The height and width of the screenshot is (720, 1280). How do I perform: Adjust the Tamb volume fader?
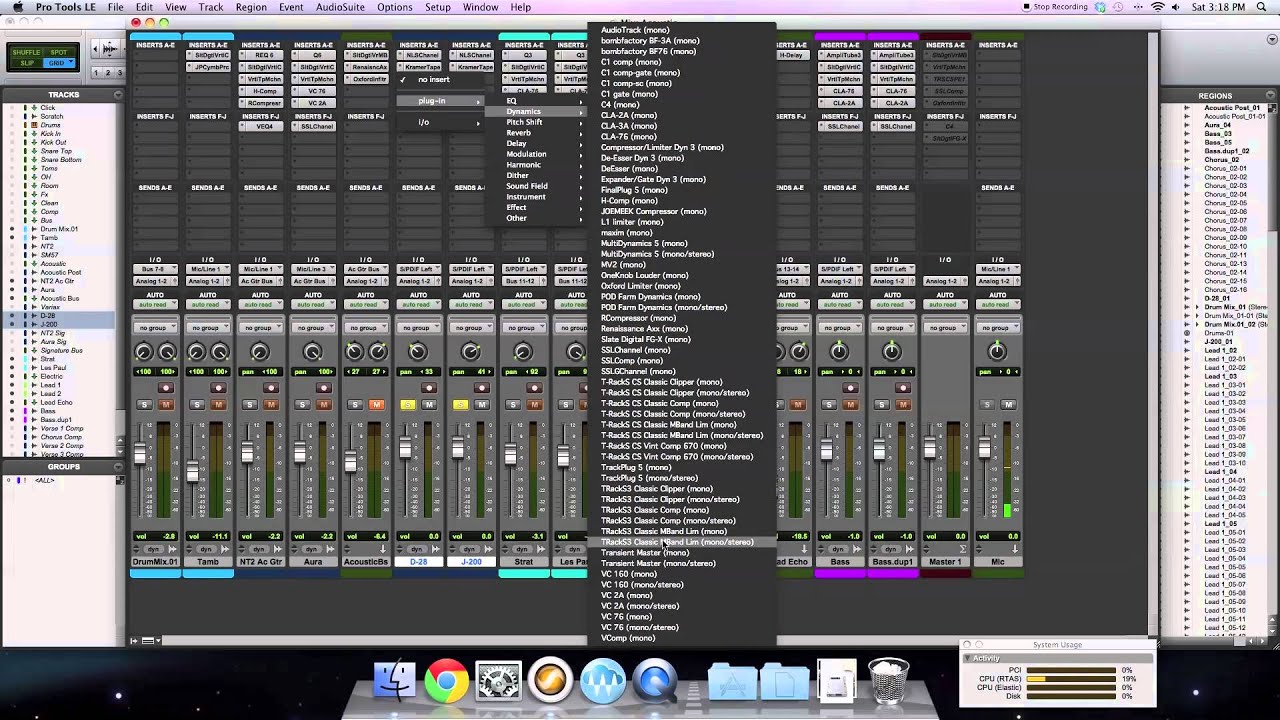(x=193, y=471)
